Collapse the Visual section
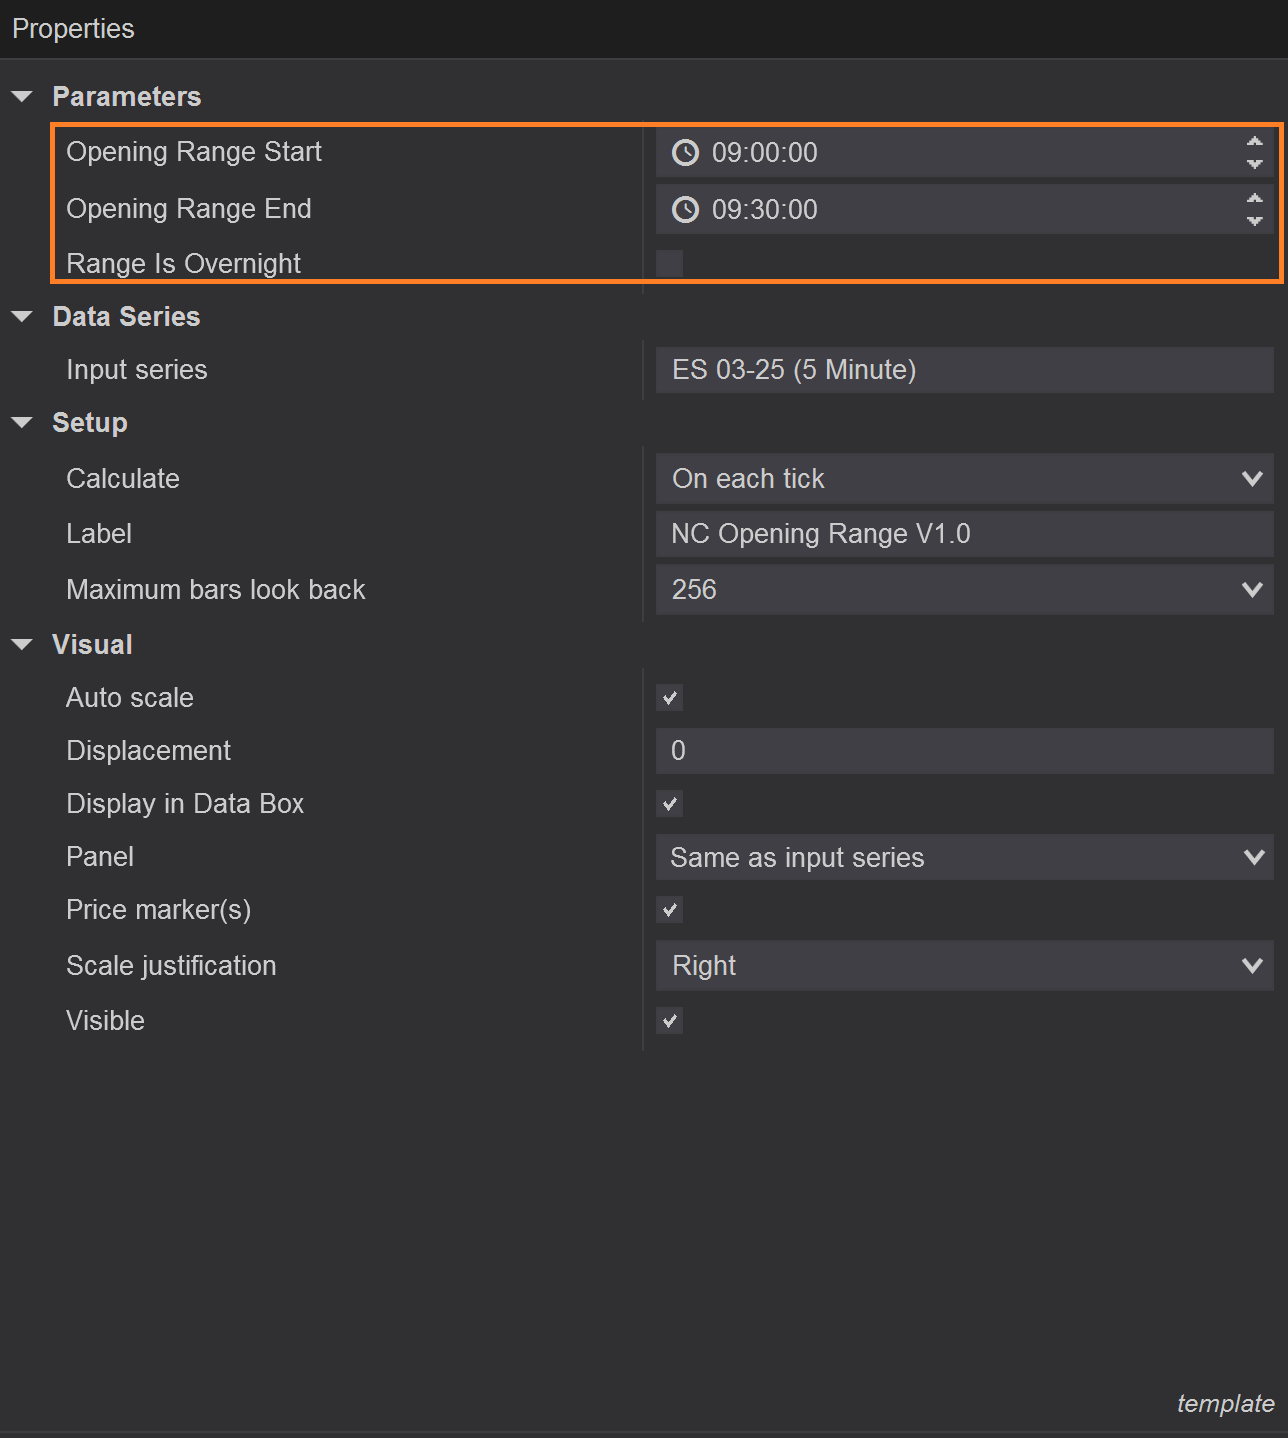Image resolution: width=1288 pixels, height=1438 pixels. click(22, 644)
